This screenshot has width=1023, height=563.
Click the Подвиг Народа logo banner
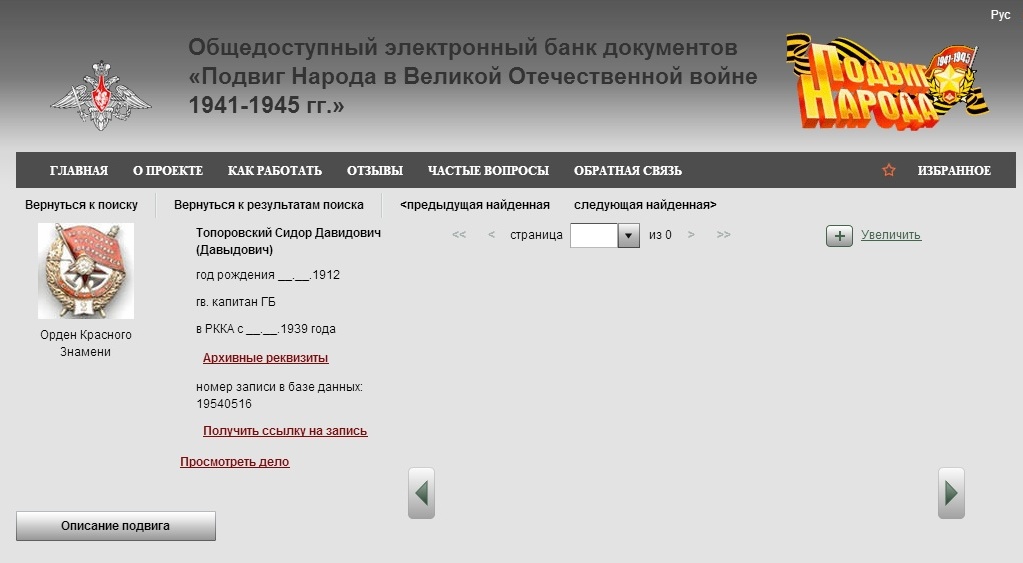[886, 83]
